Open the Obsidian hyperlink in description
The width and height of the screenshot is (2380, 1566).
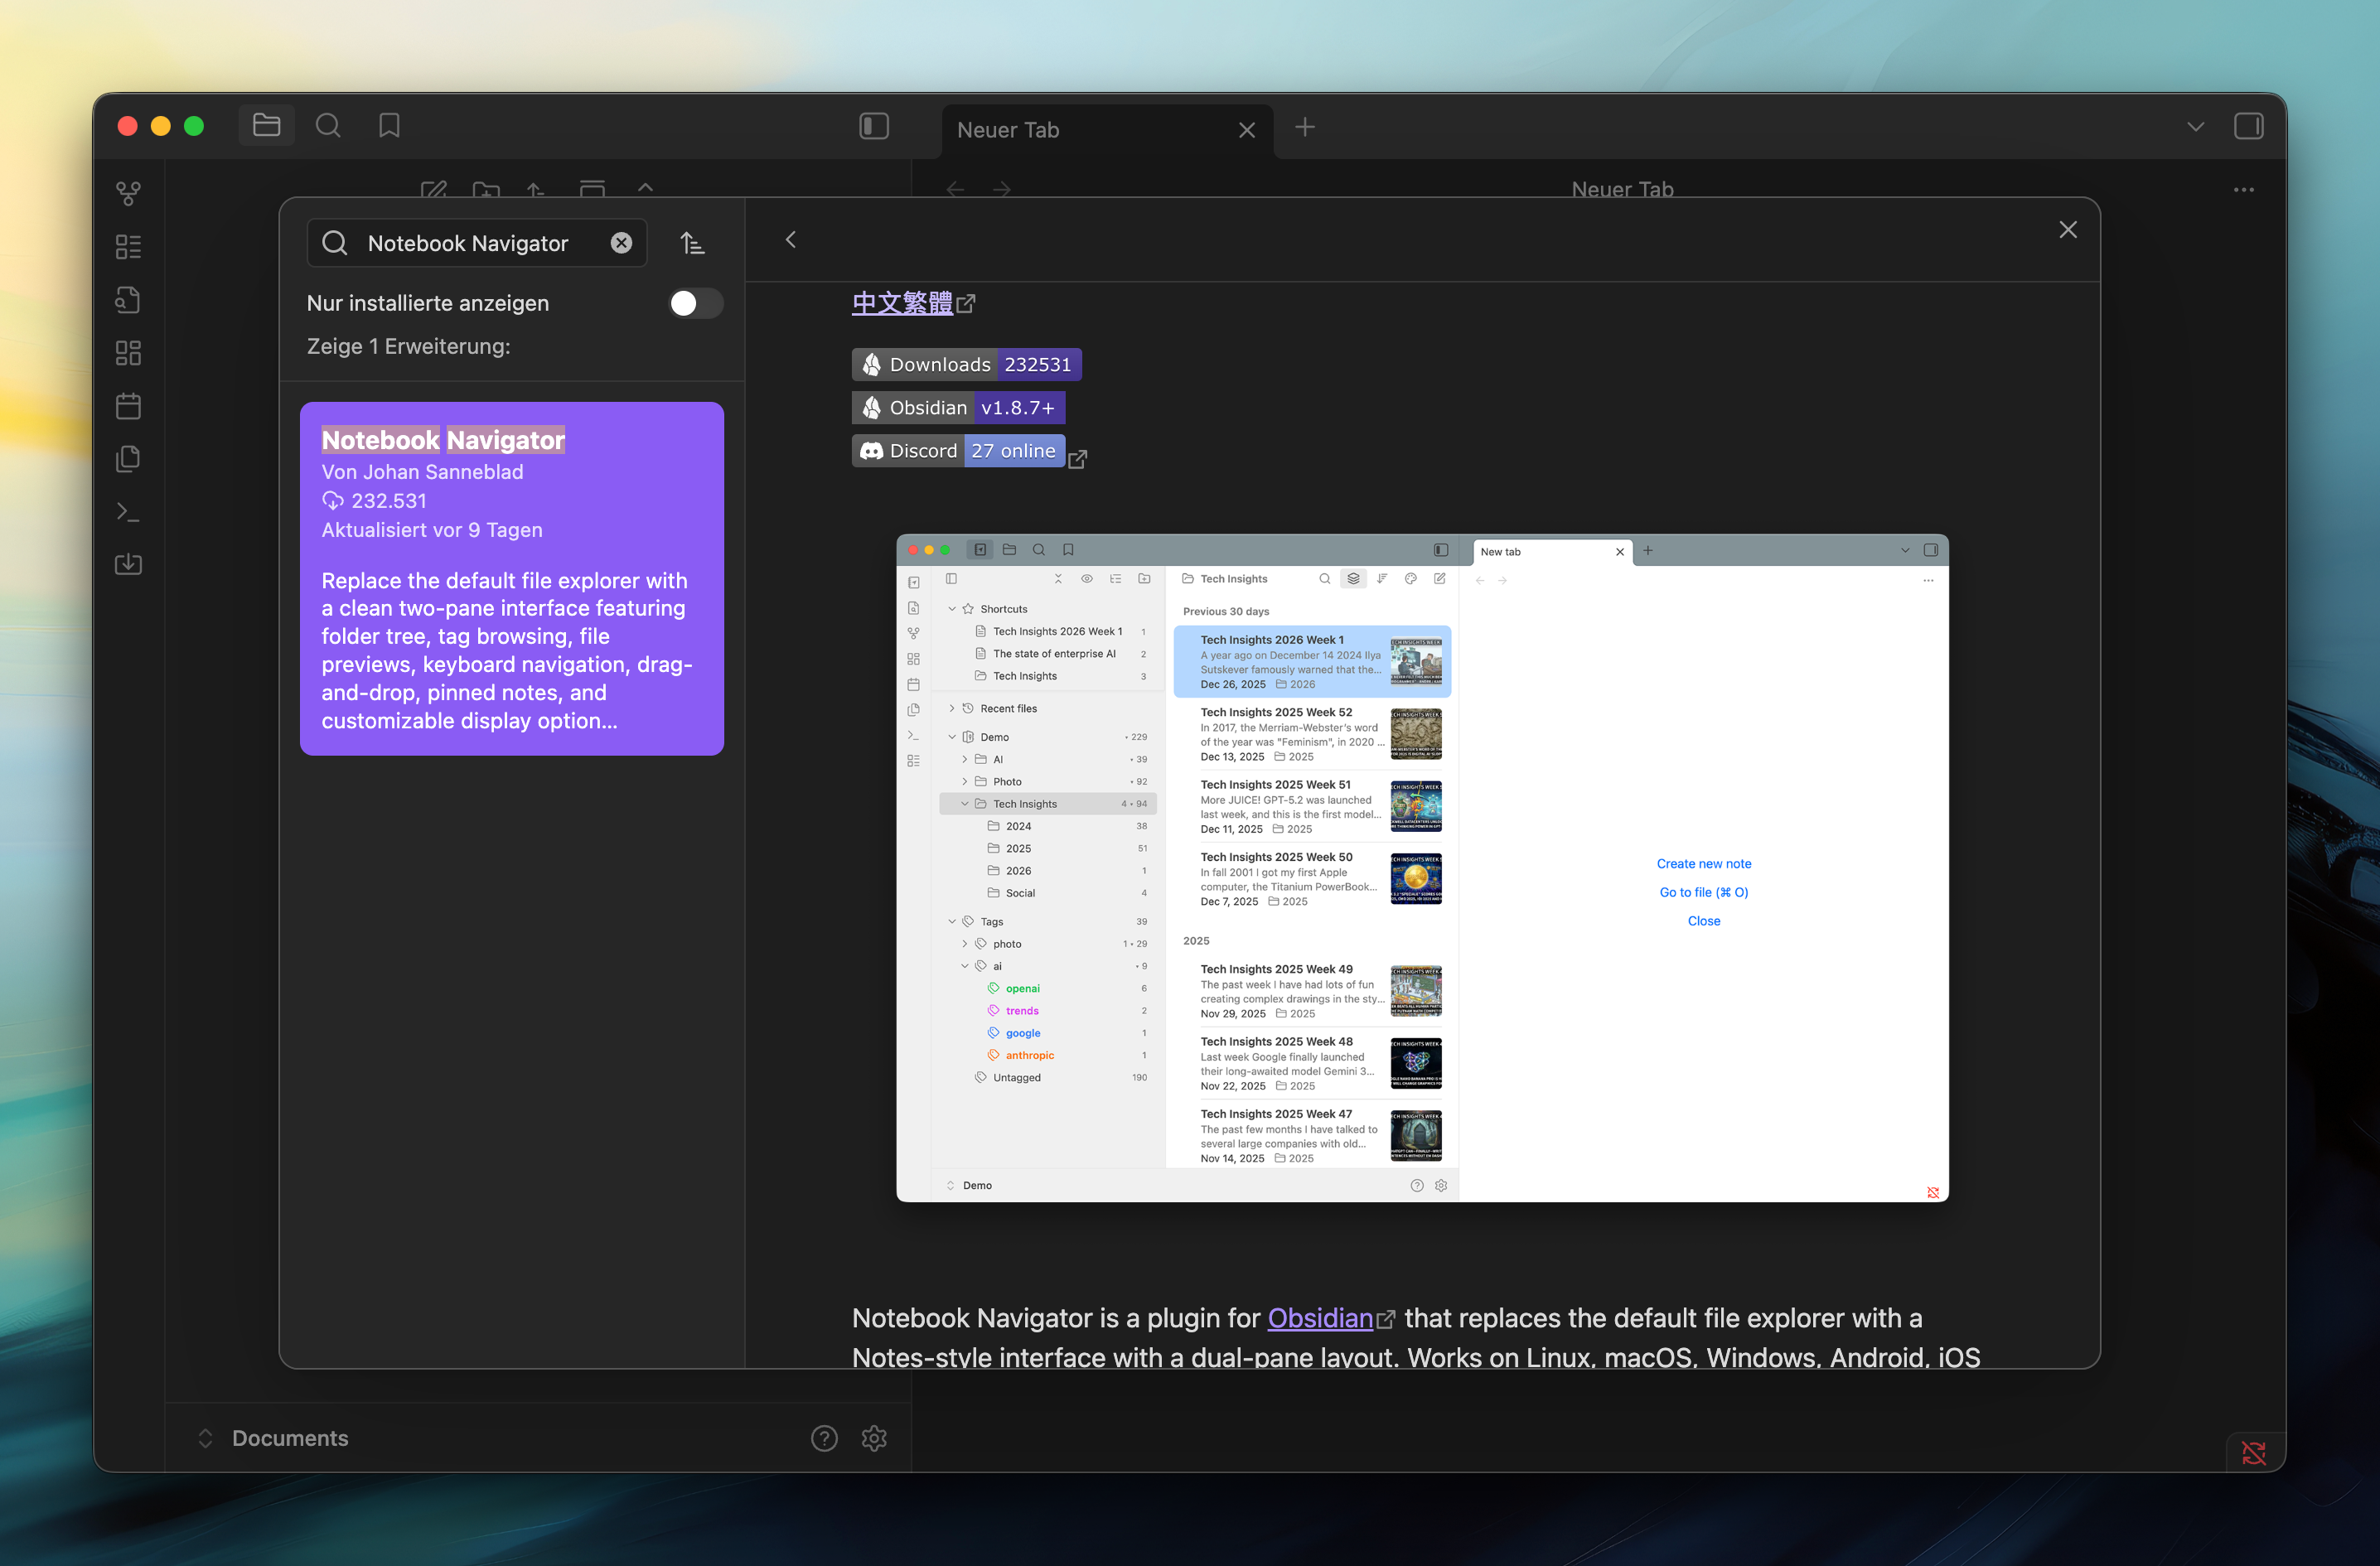coord(1319,1318)
